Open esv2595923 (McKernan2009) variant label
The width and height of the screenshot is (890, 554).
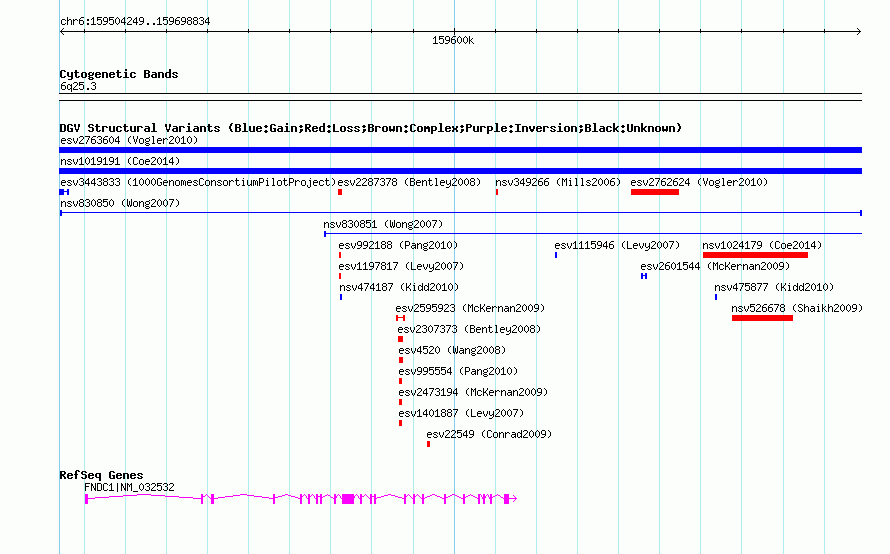pos(470,308)
